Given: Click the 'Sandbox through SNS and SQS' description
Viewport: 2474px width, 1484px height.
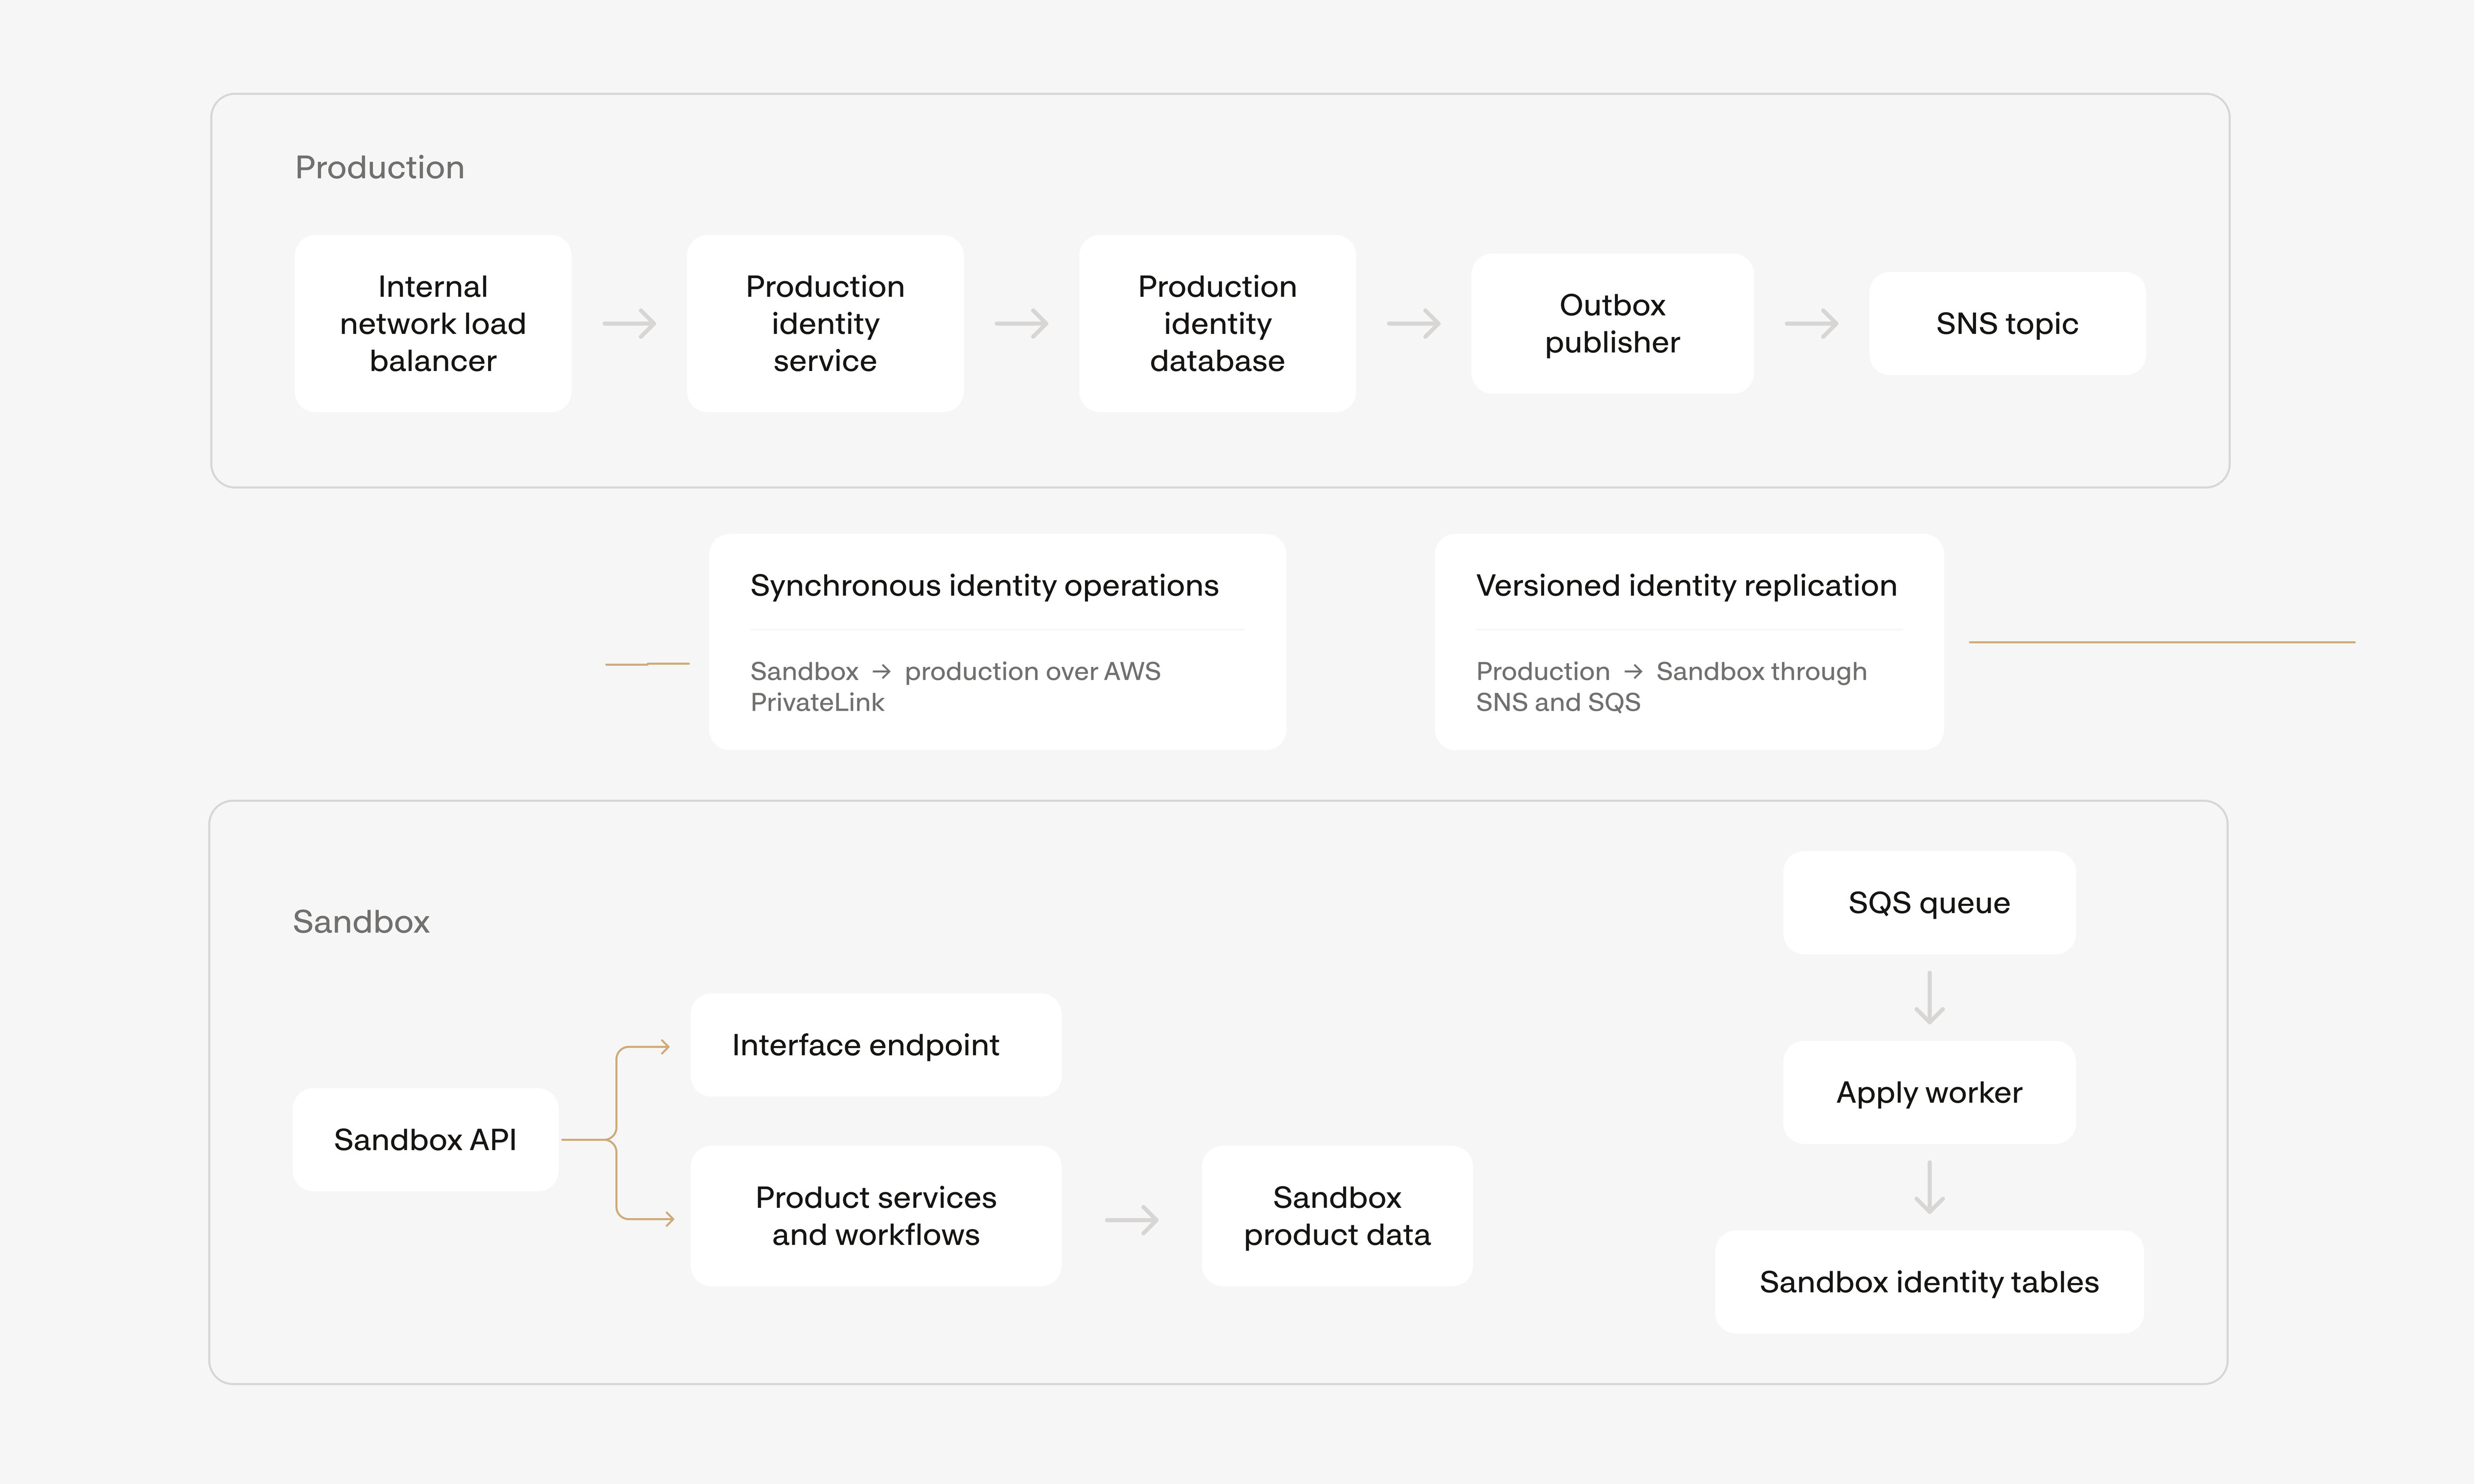Looking at the screenshot, I should click(x=1671, y=686).
